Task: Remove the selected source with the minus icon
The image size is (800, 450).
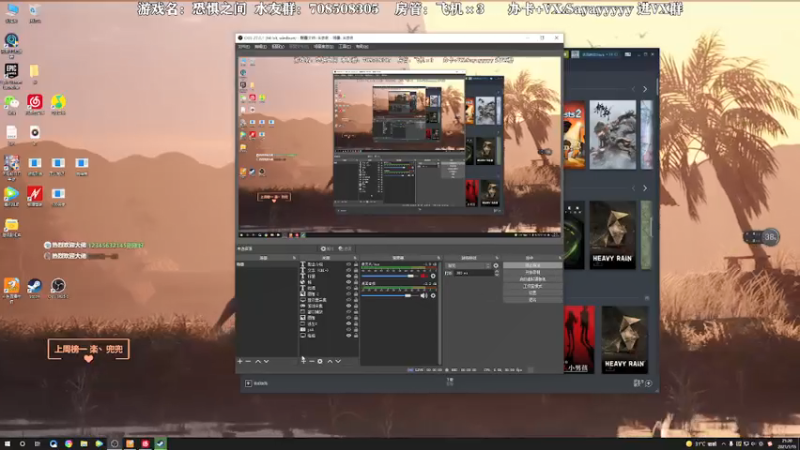Action: tap(312, 361)
